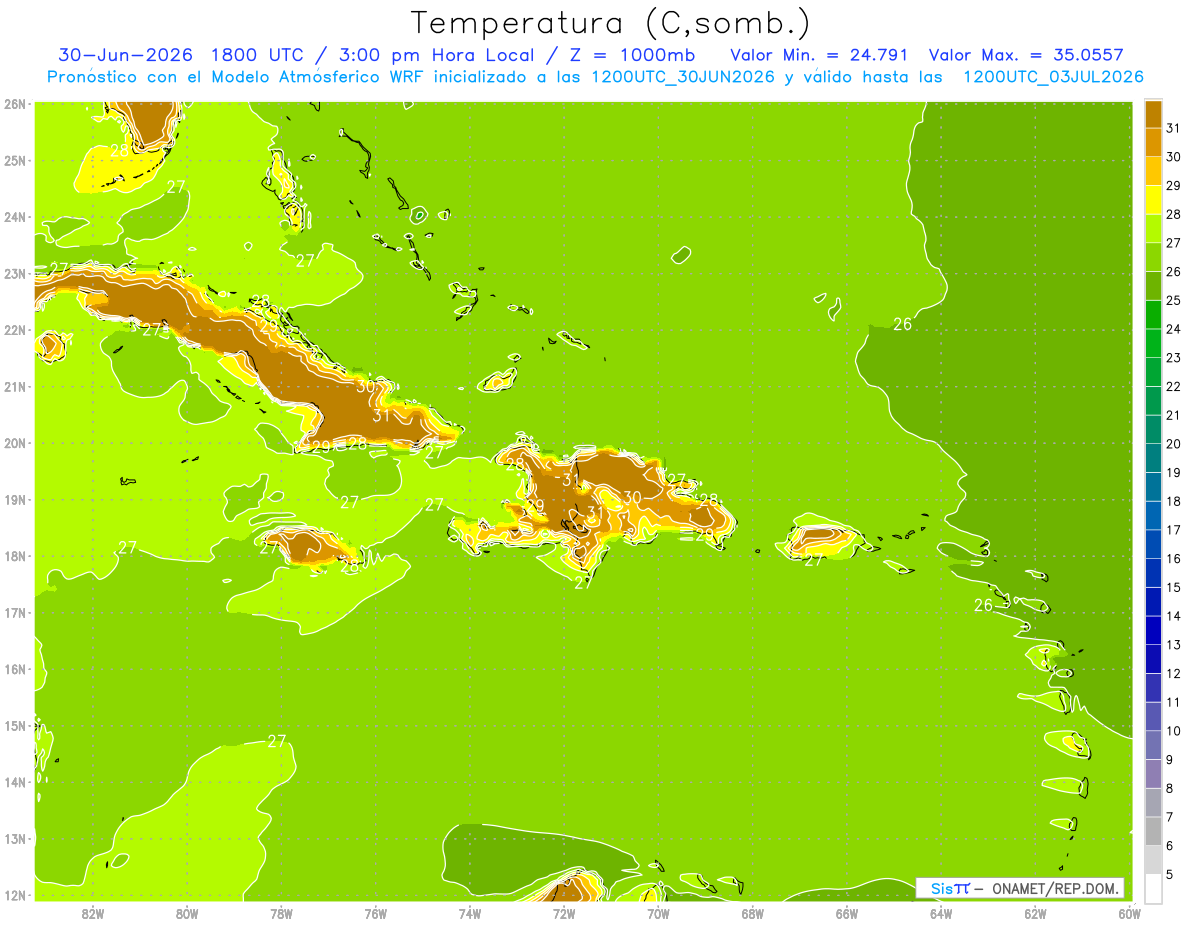Click the 15 label on the color bar
The image size is (1200, 927).
[1173, 588]
